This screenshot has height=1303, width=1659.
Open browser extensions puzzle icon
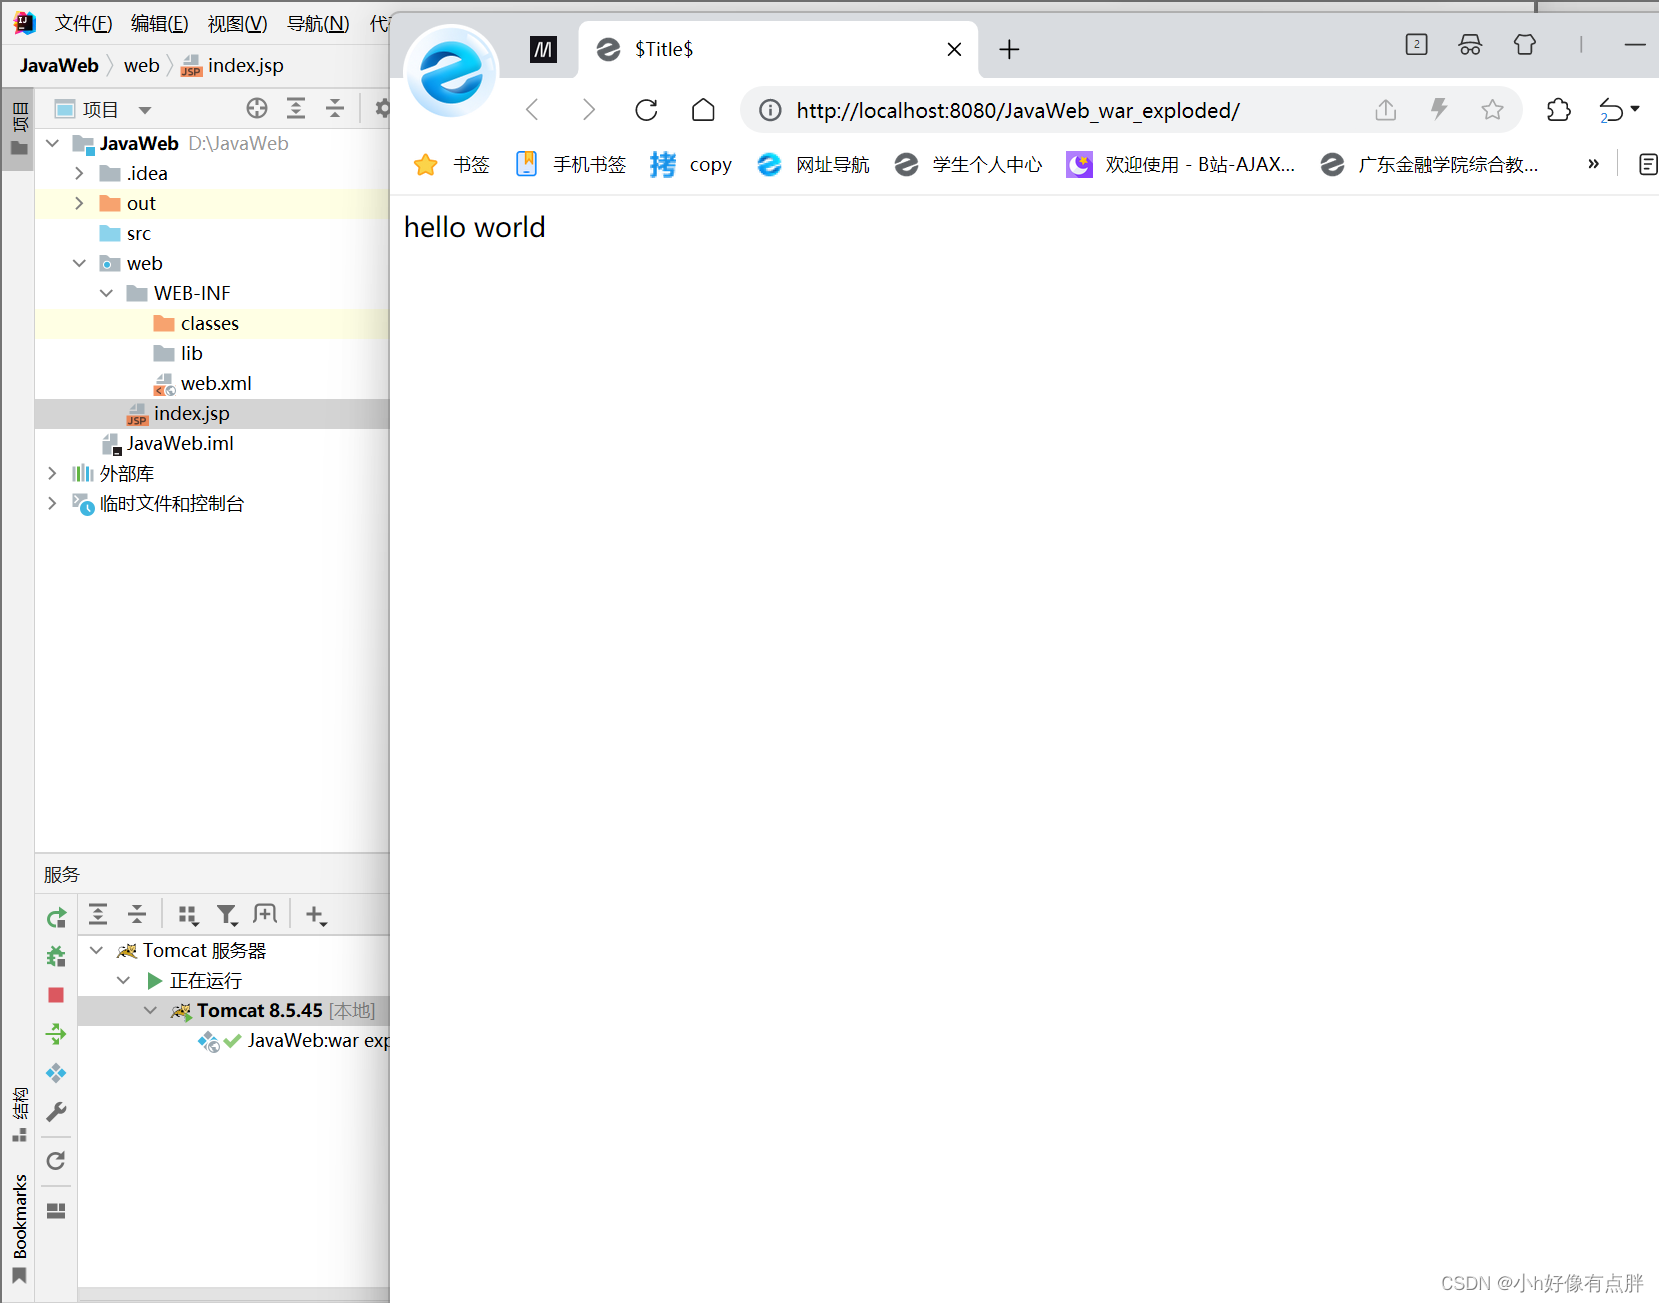tap(1558, 110)
